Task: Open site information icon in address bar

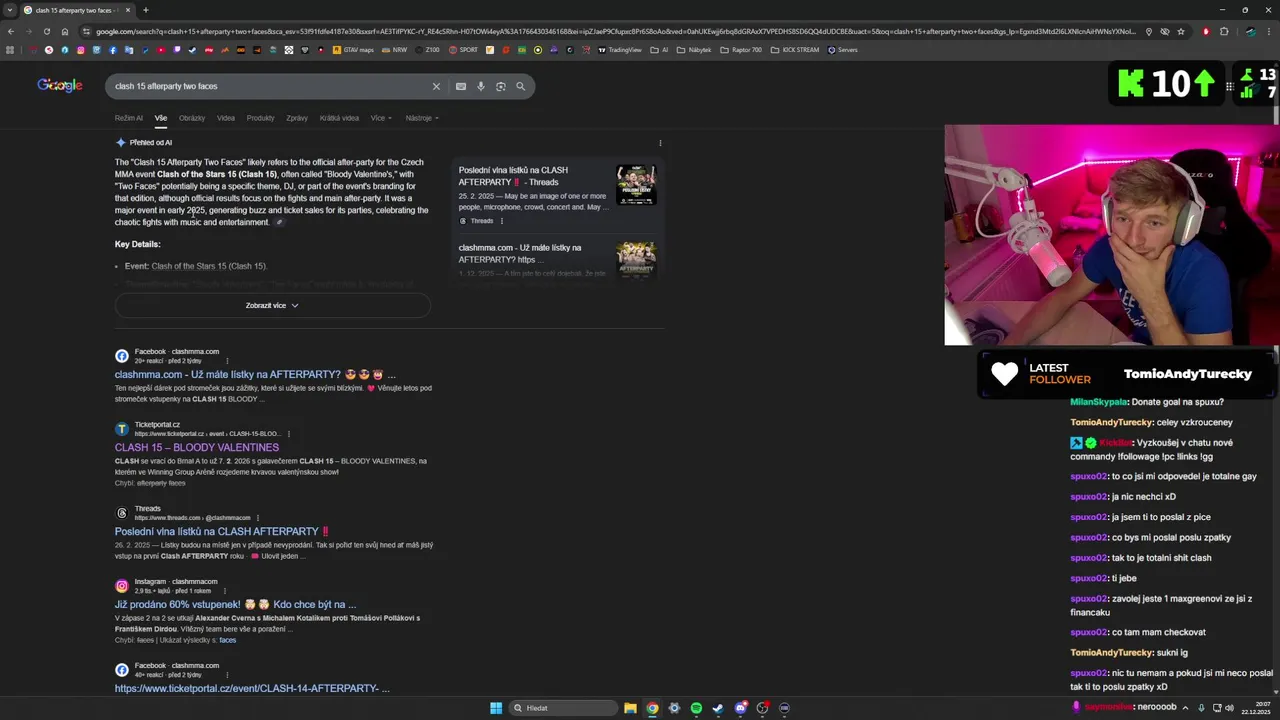Action: click(x=86, y=31)
